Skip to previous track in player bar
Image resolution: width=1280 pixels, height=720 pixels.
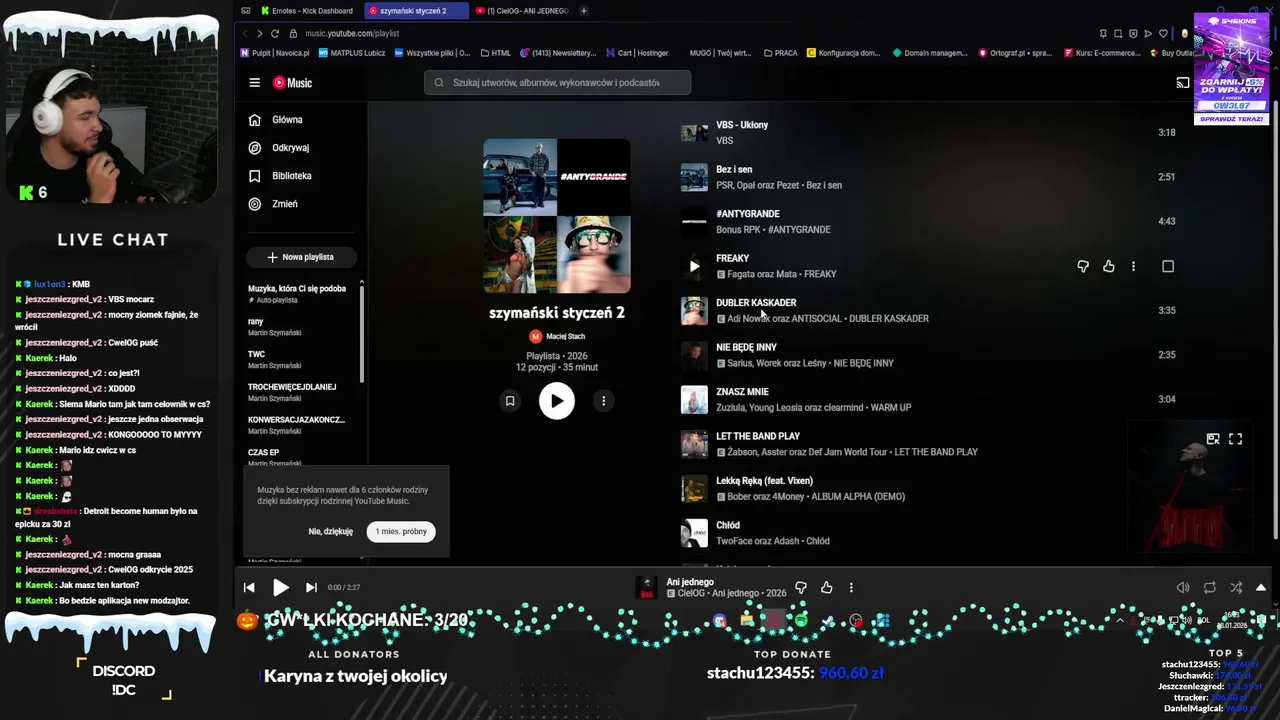point(249,588)
